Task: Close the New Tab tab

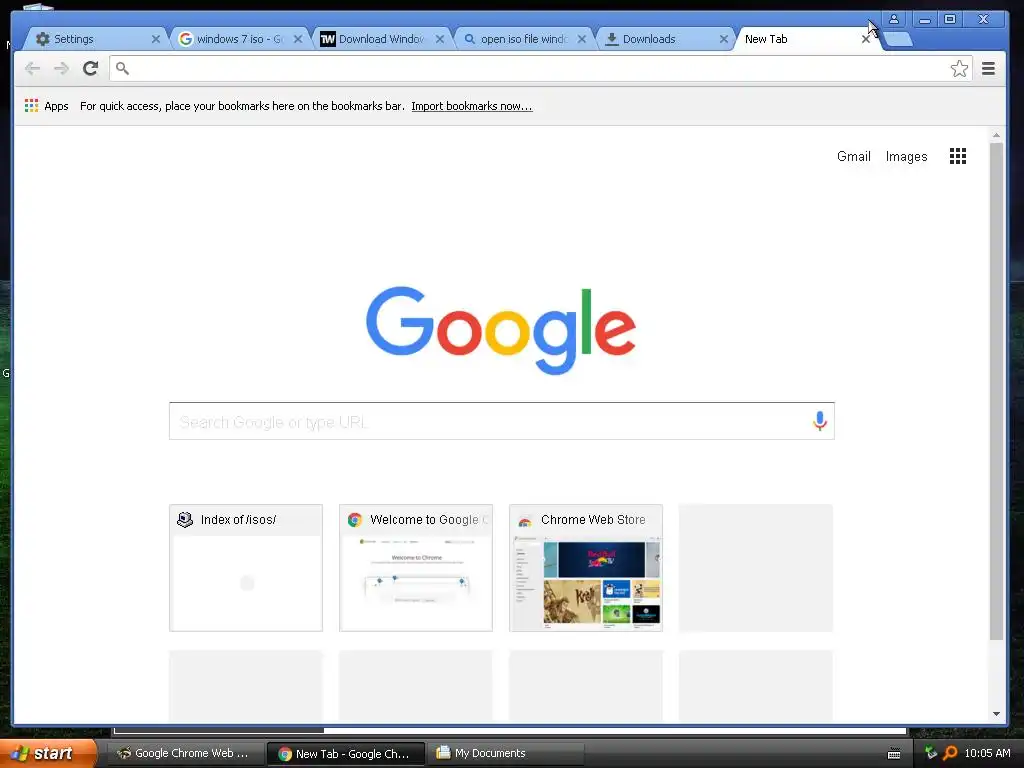Action: pos(865,39)
